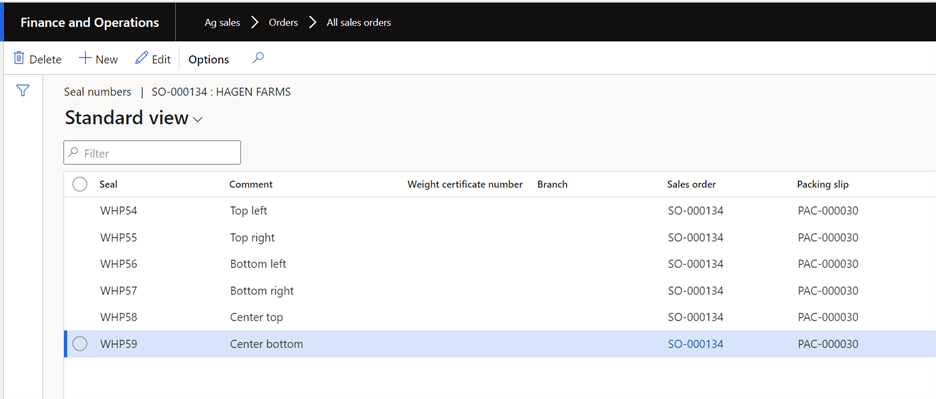Click the 'Top right' comment cell
The image size is (936, 399).
click(x=253, y=238)
